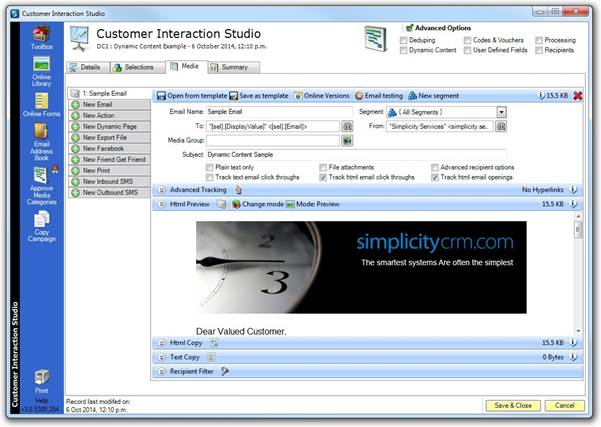Image resolution: width=601 pixels, height=427 pixels.
Task: Add a New Dynamic Page item
Action: click(110, 126)
